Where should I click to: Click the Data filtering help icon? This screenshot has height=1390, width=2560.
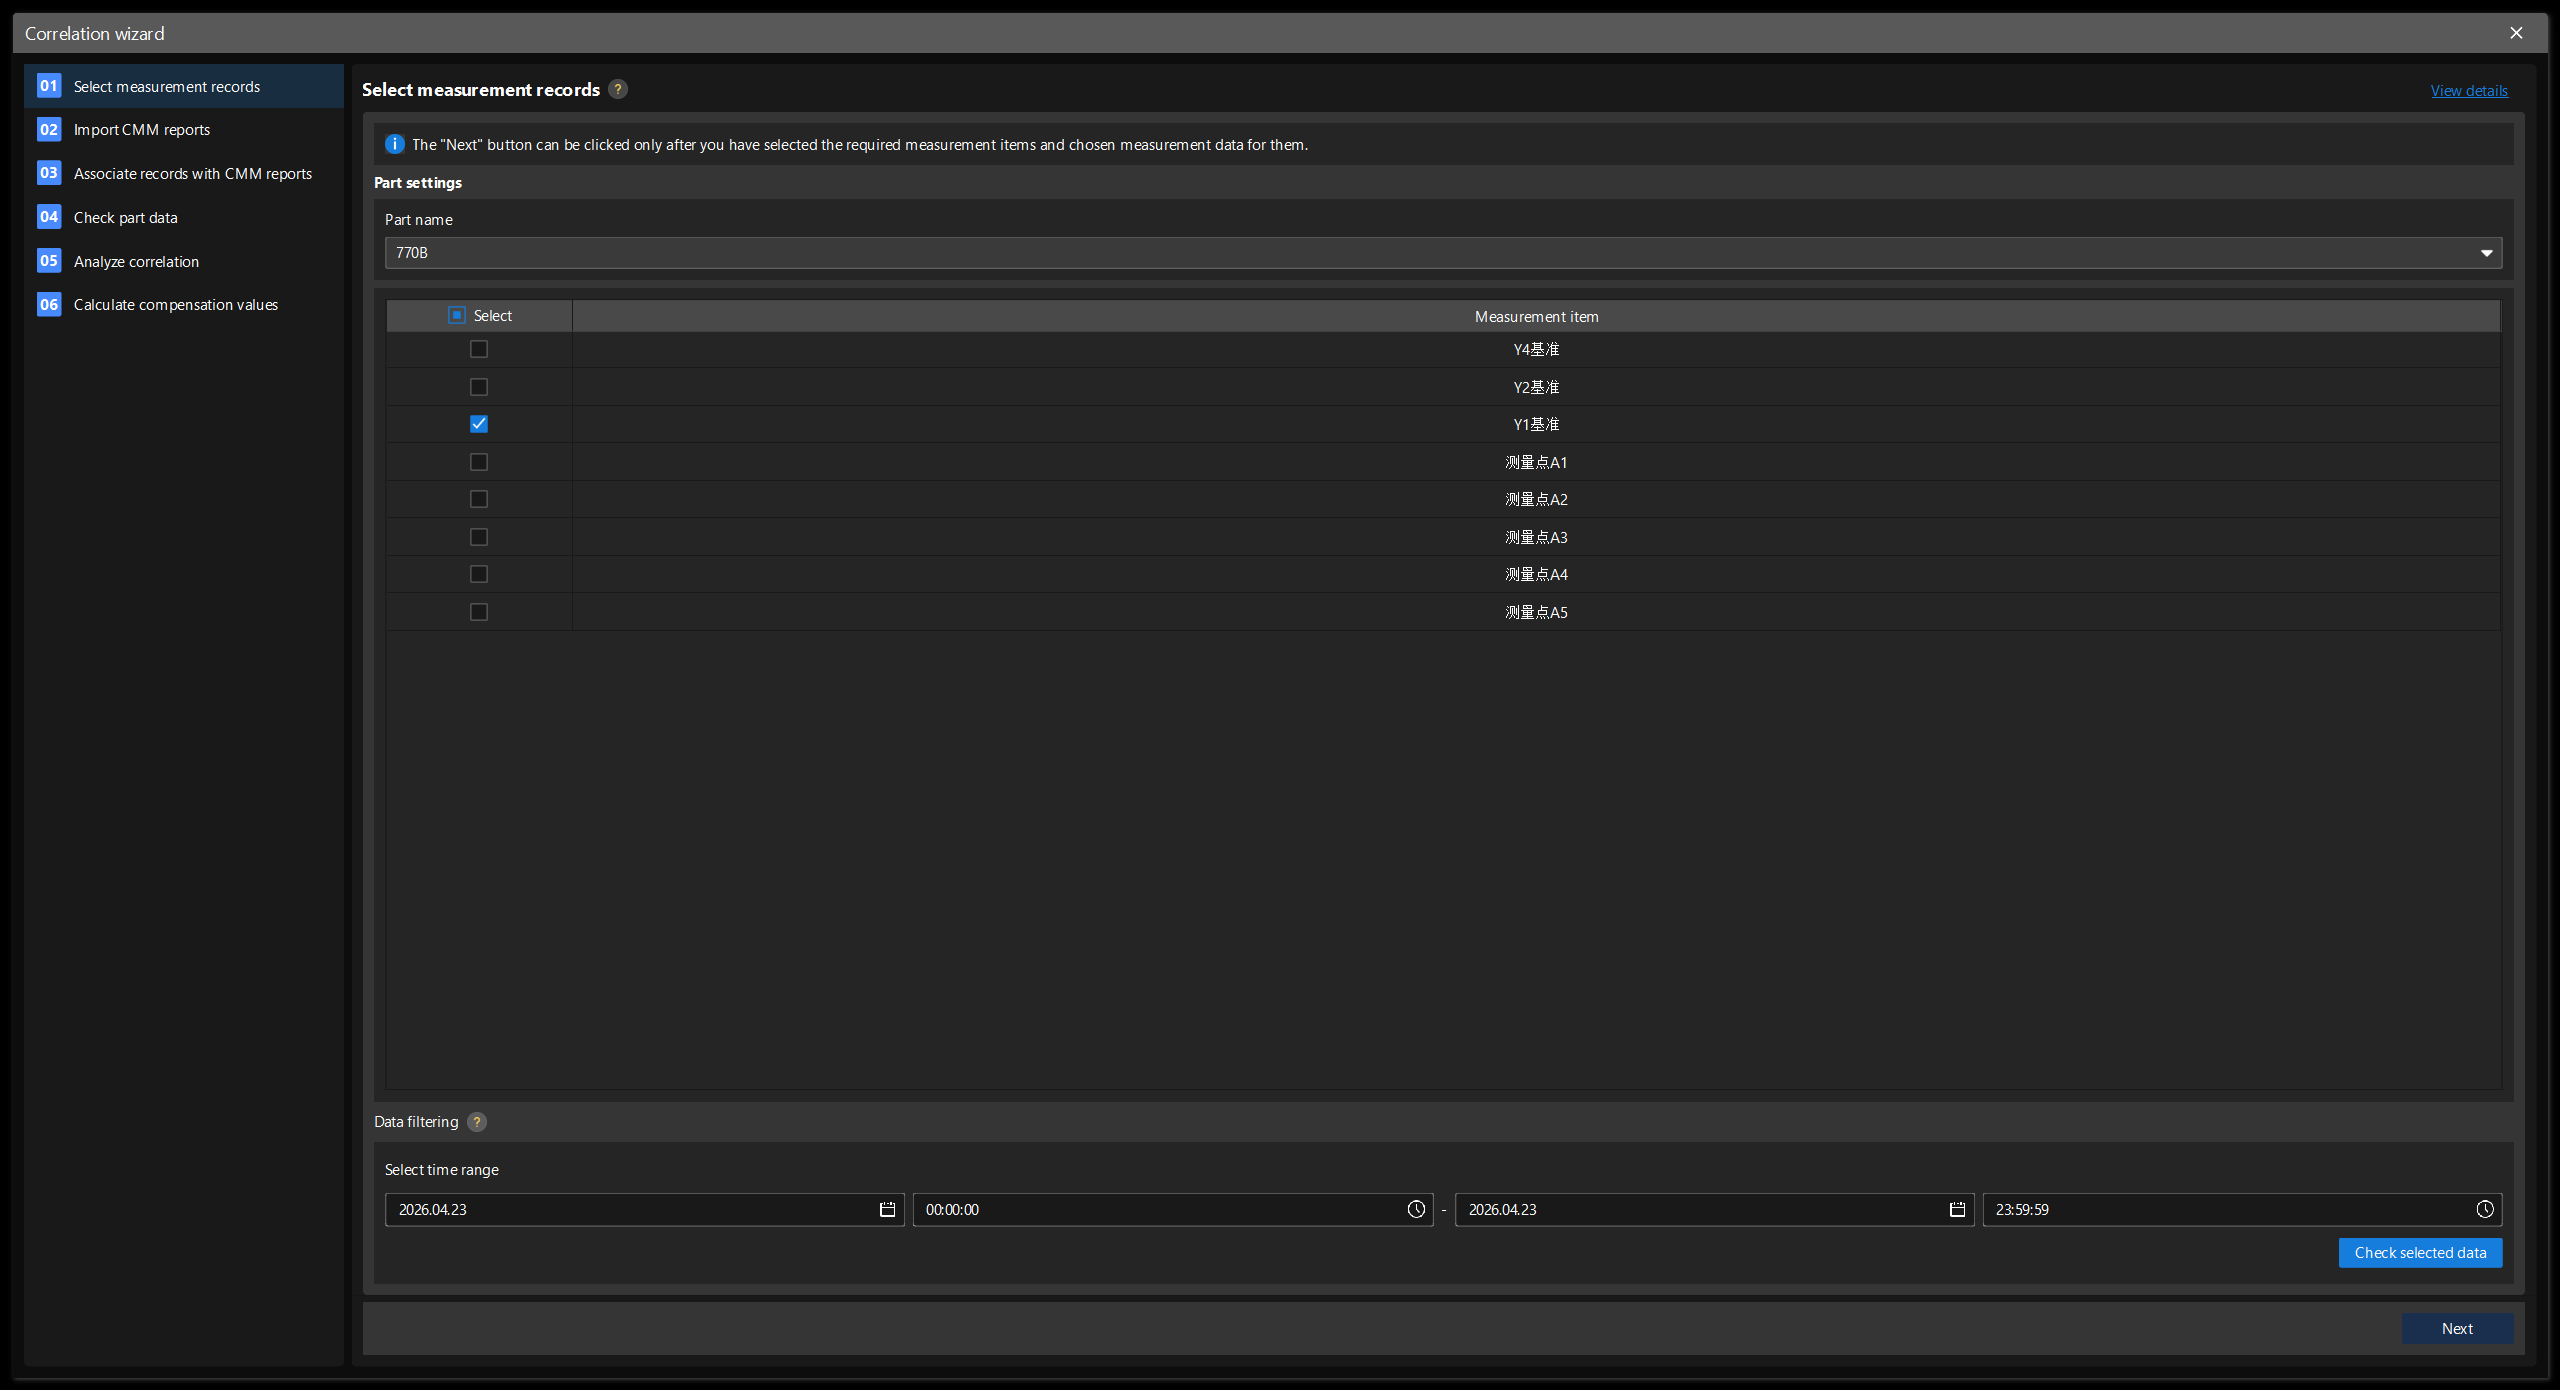point(477,1122)
